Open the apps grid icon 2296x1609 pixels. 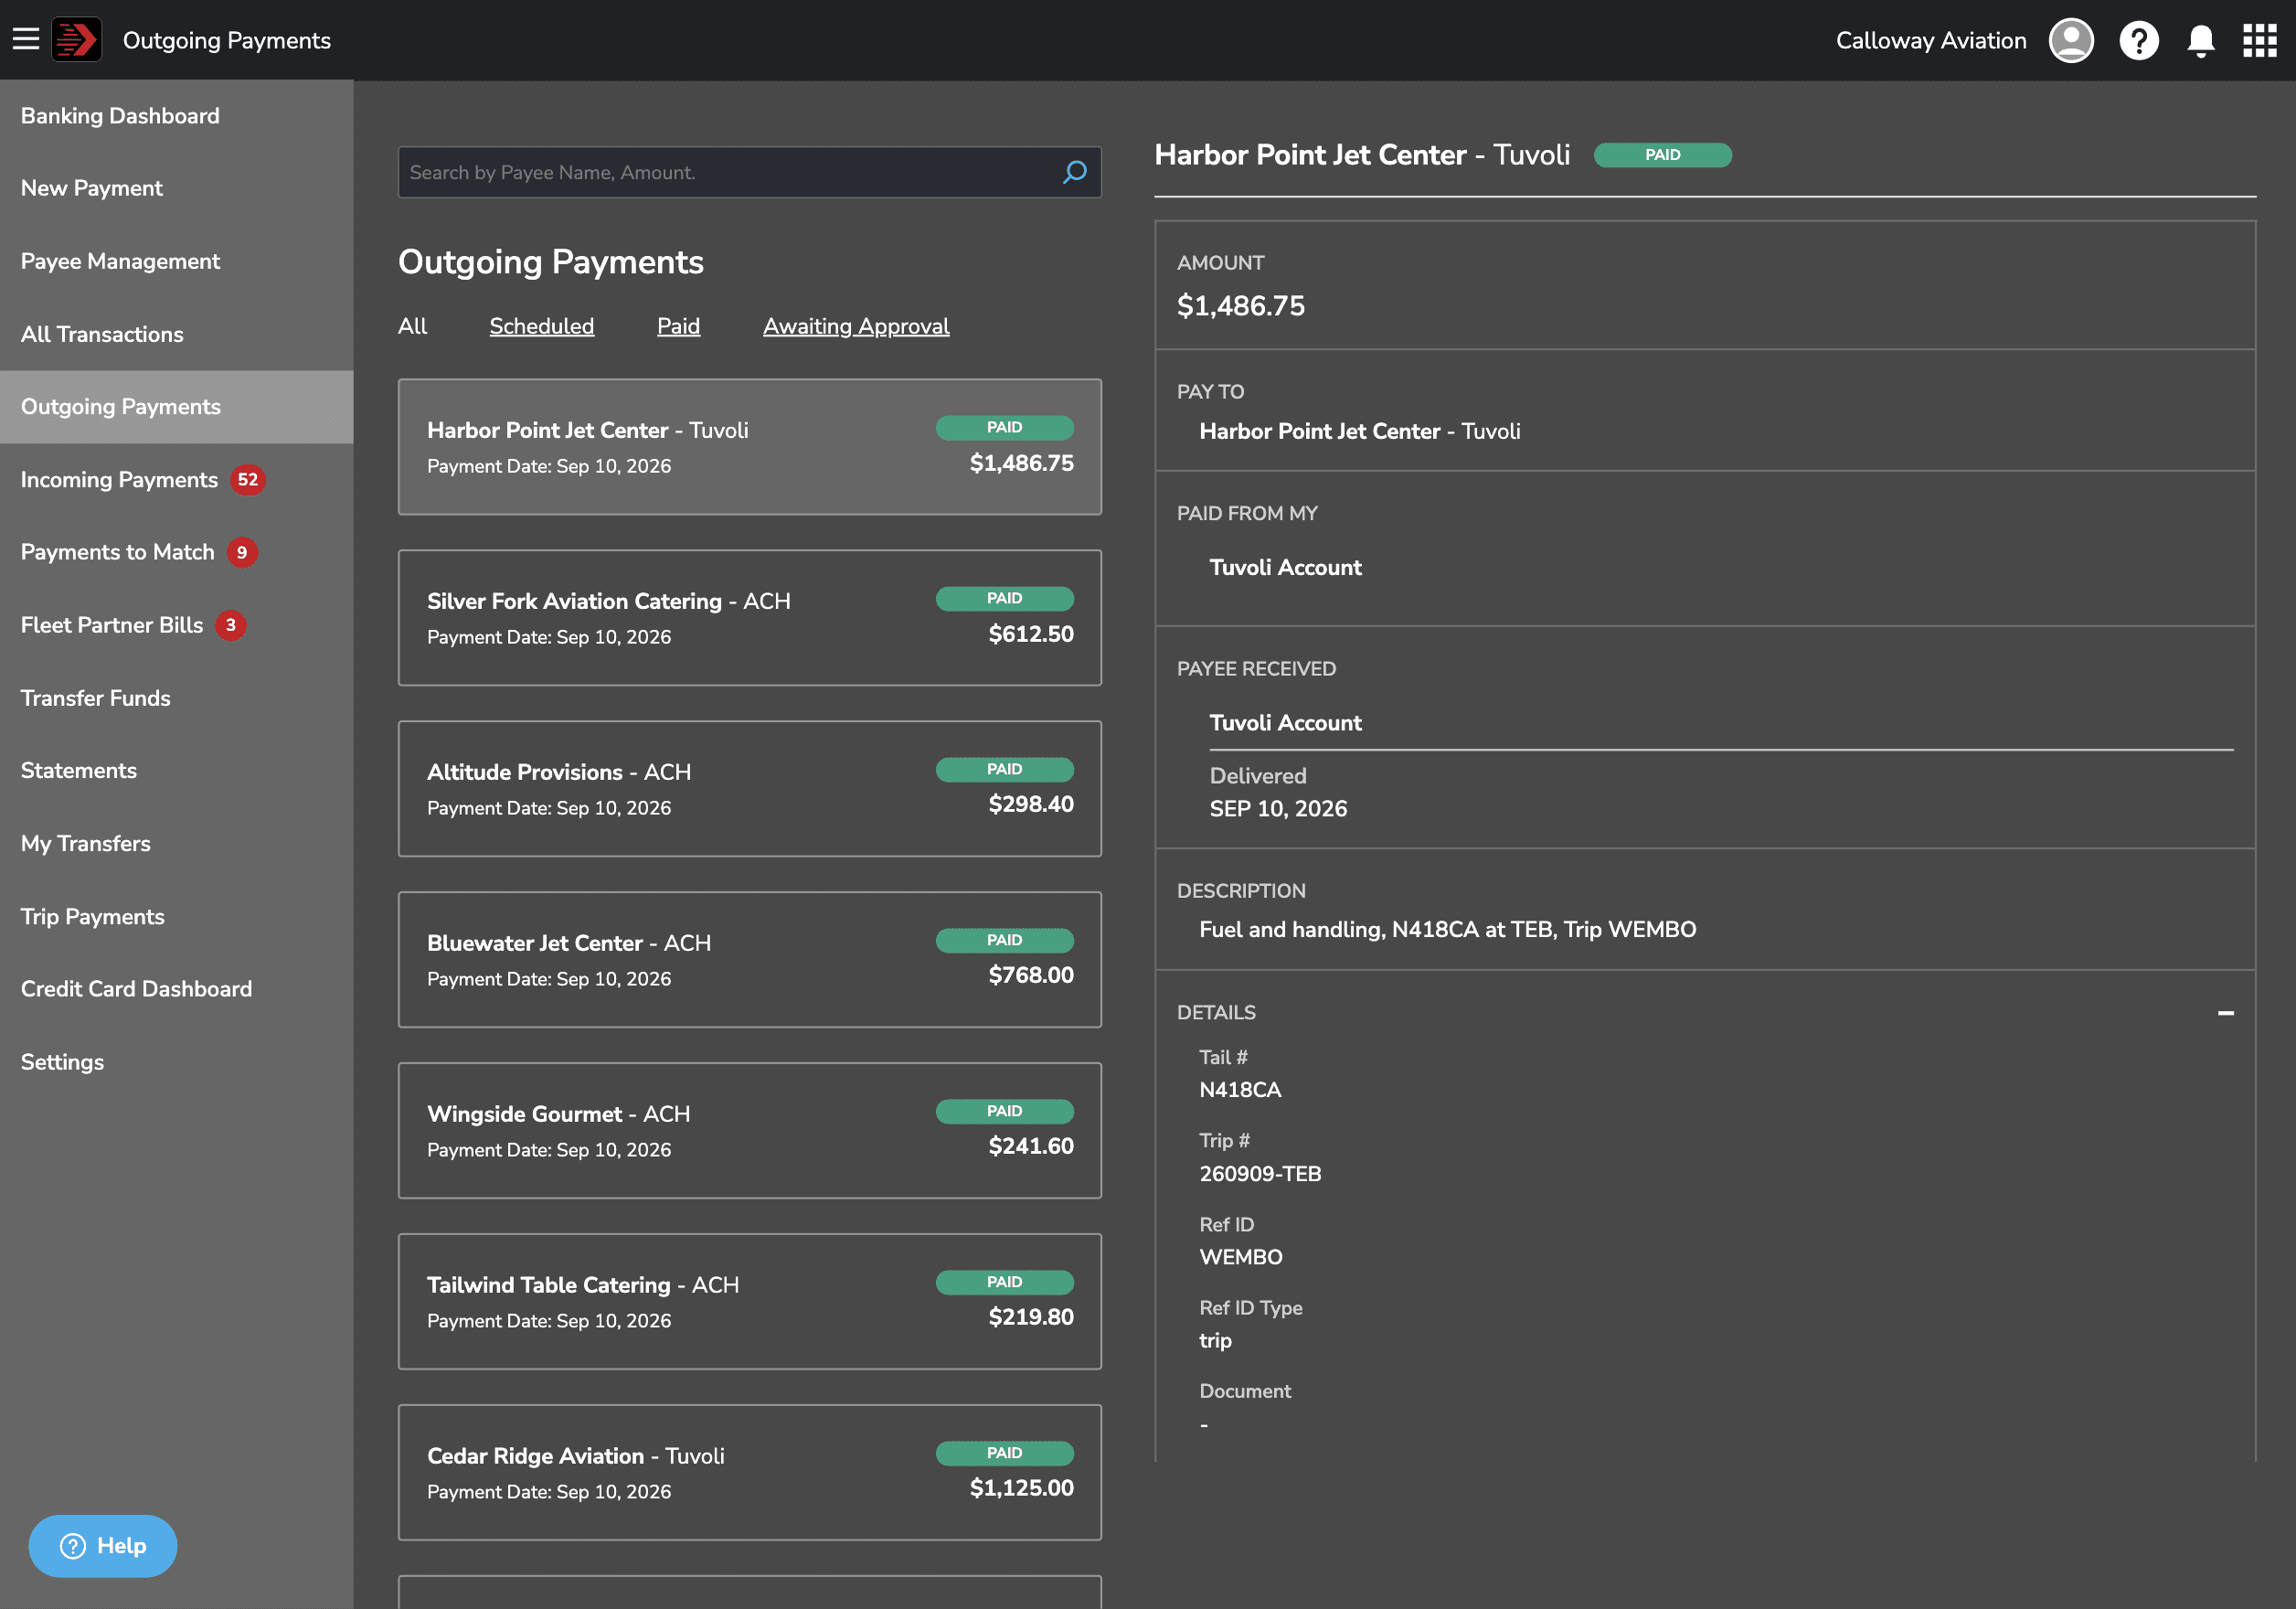pos(2259,41)
